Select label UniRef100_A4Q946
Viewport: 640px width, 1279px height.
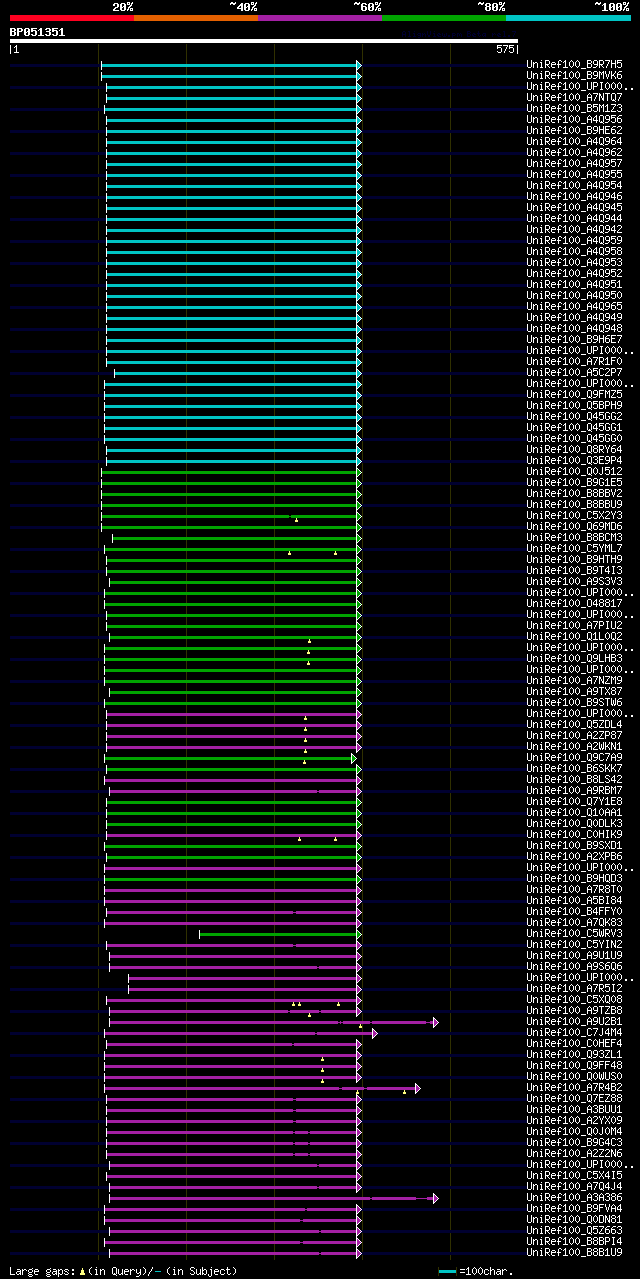point(573,197)
